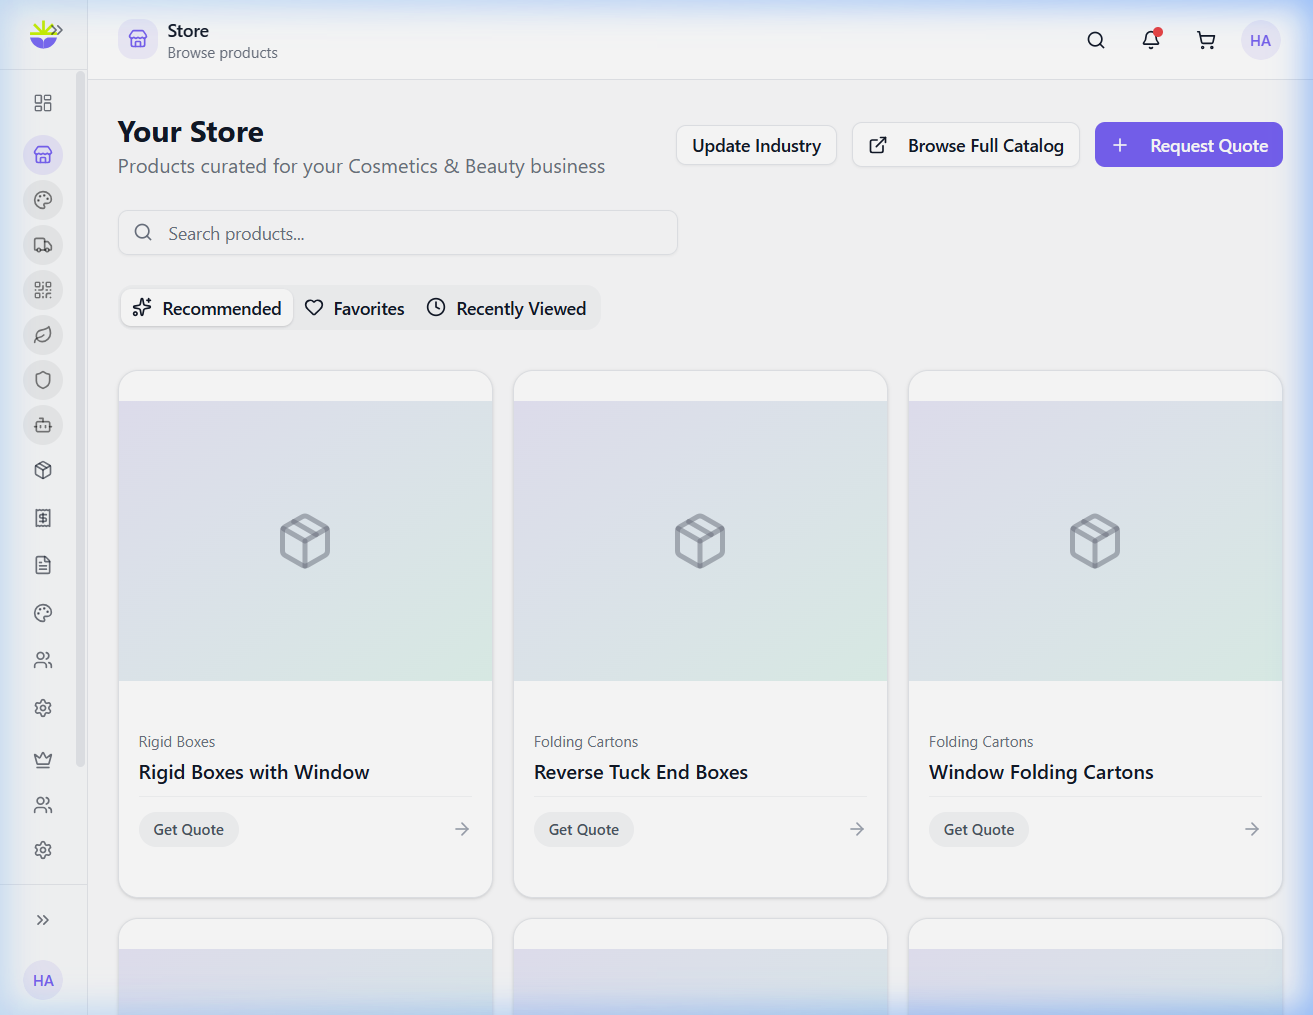This screenshot has width=1313, height=1015.
Task: Select the Recommended tab
Action: coord(207,308)
